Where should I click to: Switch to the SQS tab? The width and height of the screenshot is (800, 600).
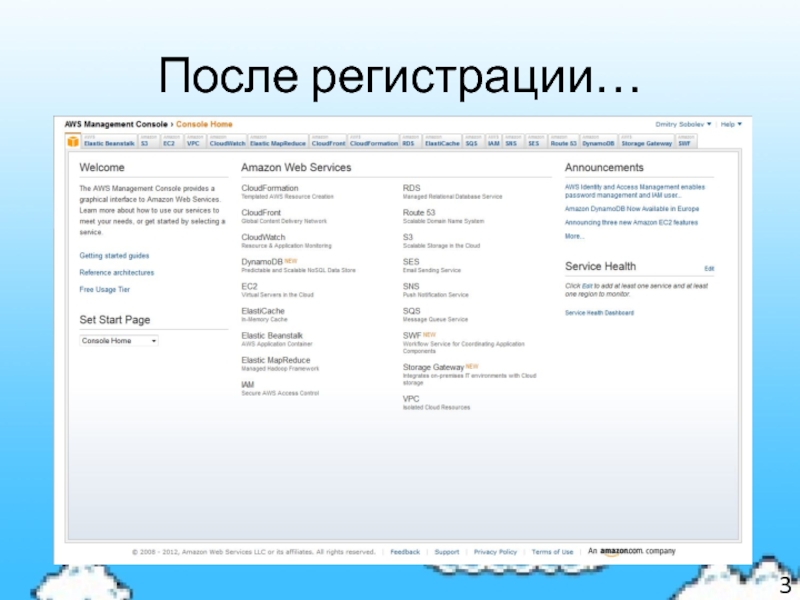[x=472, y=141]
